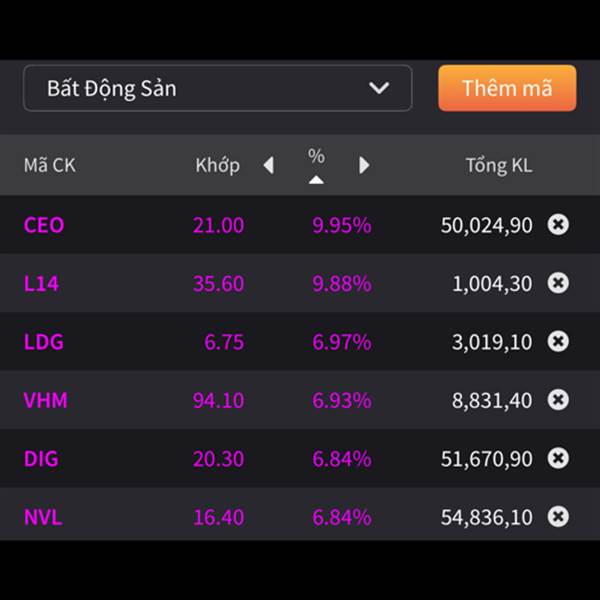The height and width of the screenshot is (600, 600).
Task: Remove NVL stock entry
Action: tap(558, 517)
